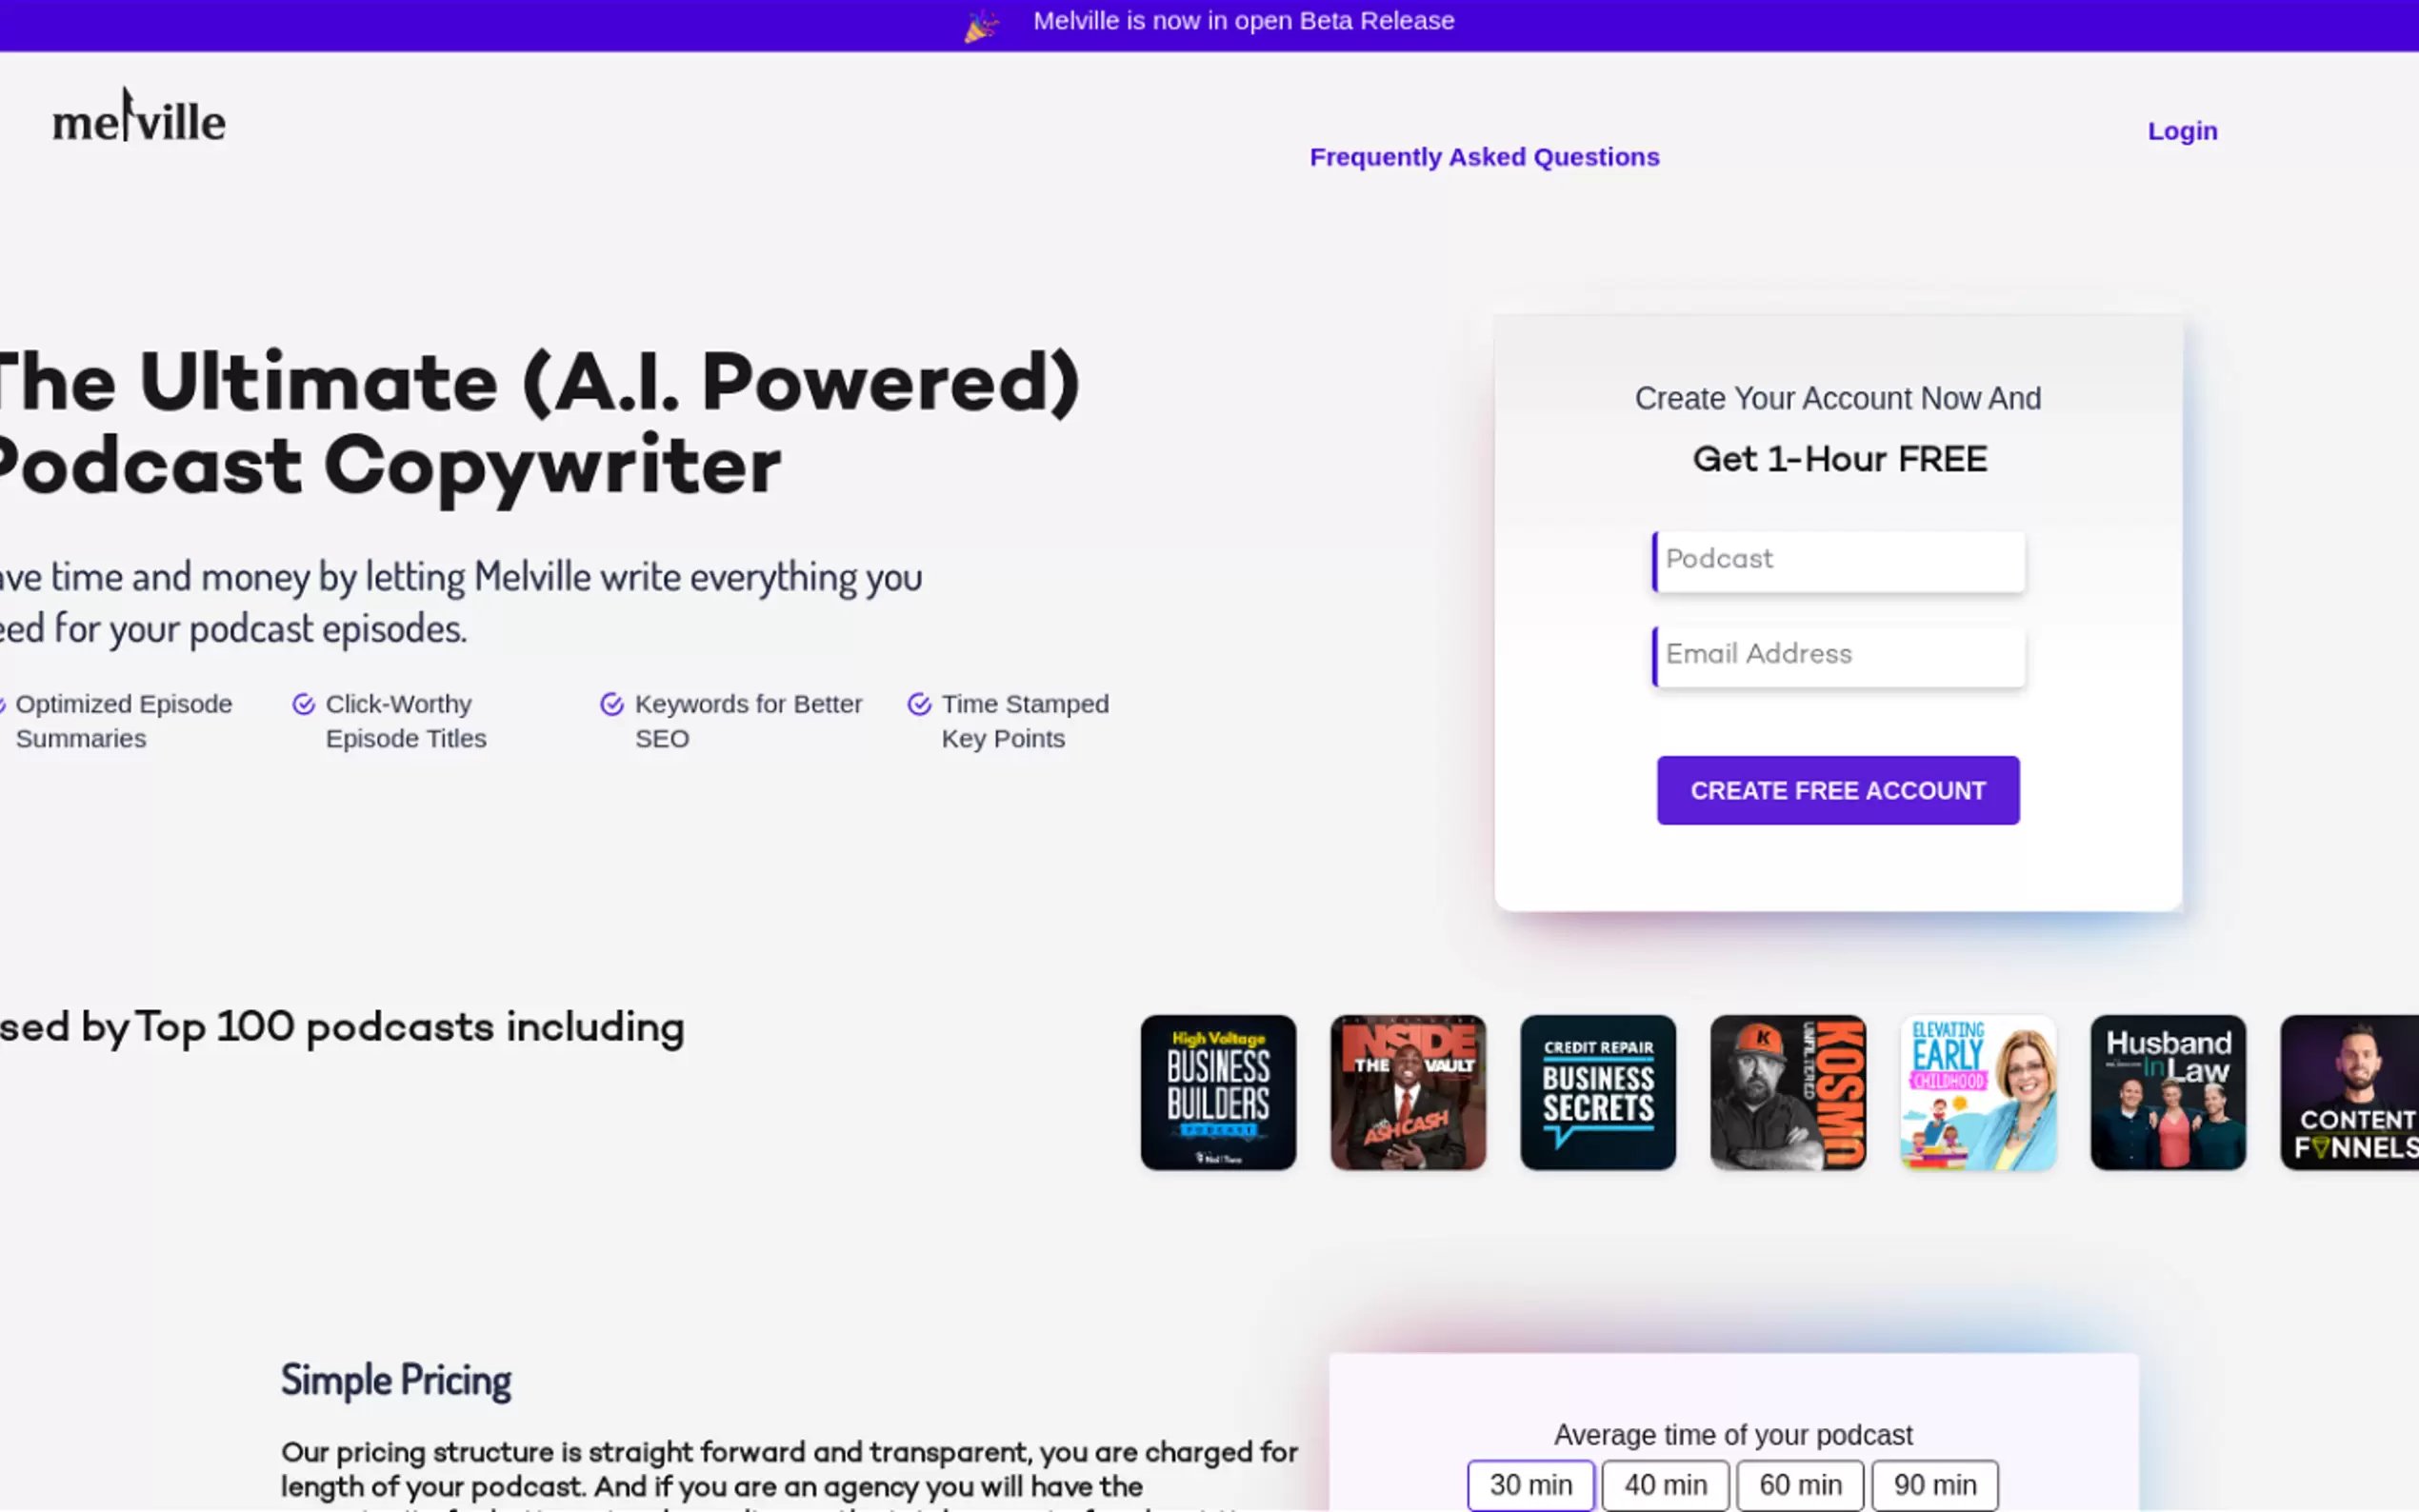Click CREATE FREE ACCOUNT button
Image resolution: width=2419 pixels, height=1512 pixels.
1838,790
